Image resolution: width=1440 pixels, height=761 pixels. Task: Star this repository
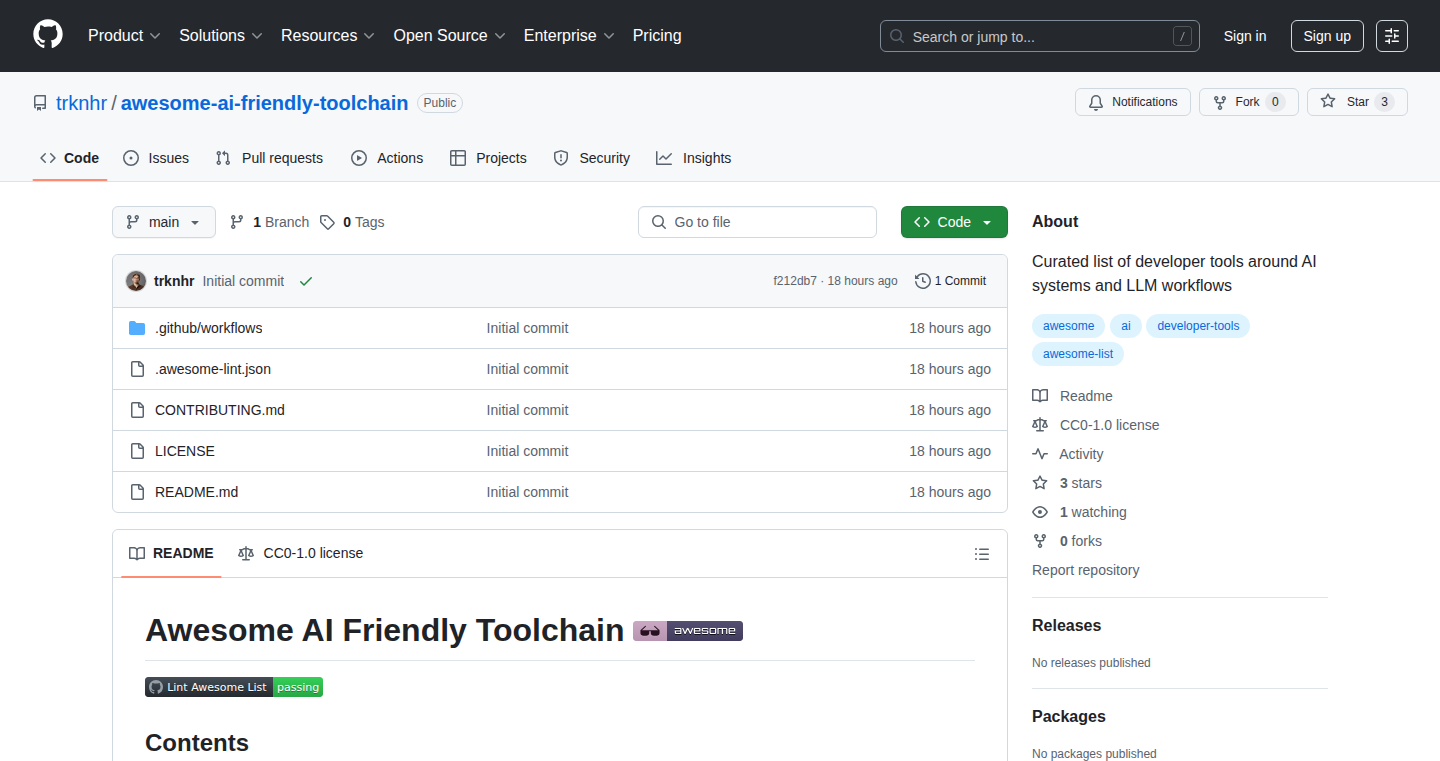1357,102
